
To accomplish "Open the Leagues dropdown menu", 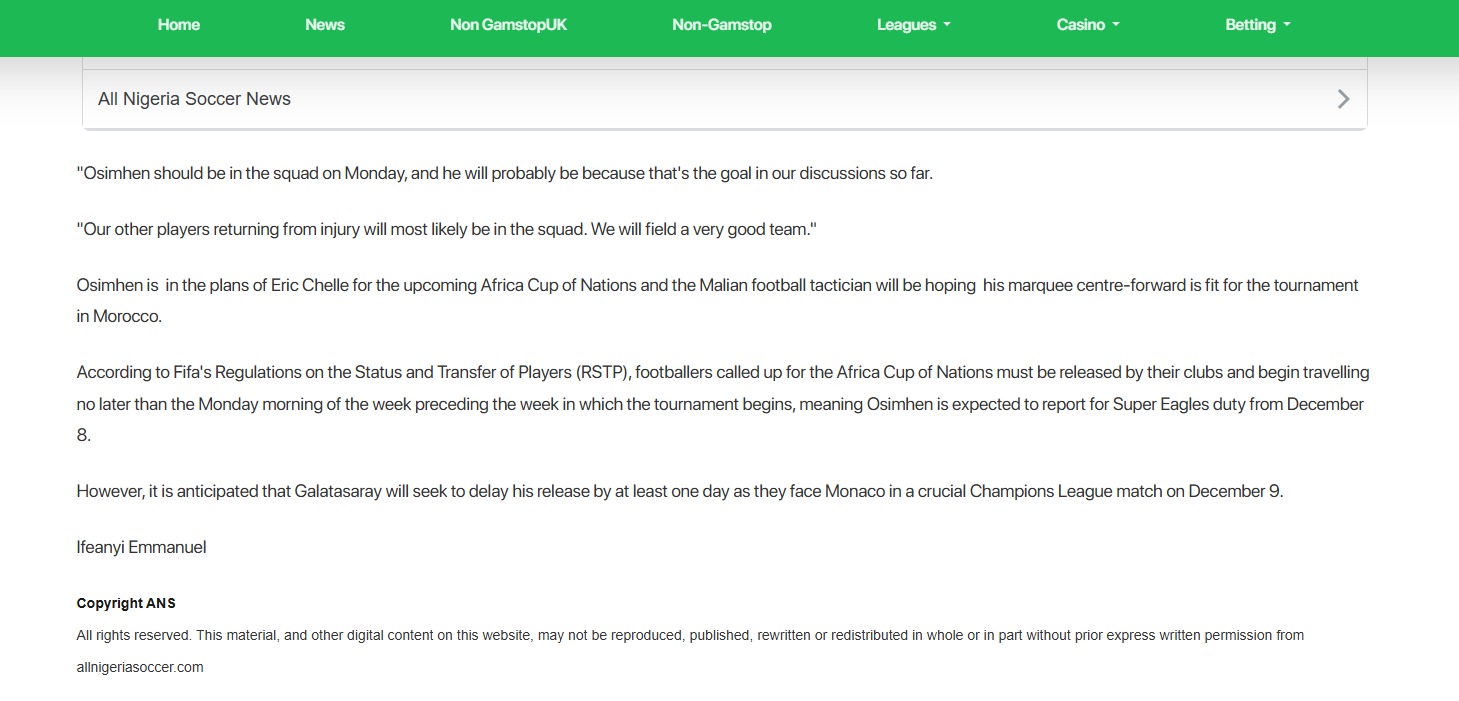I will pos(913,25).
